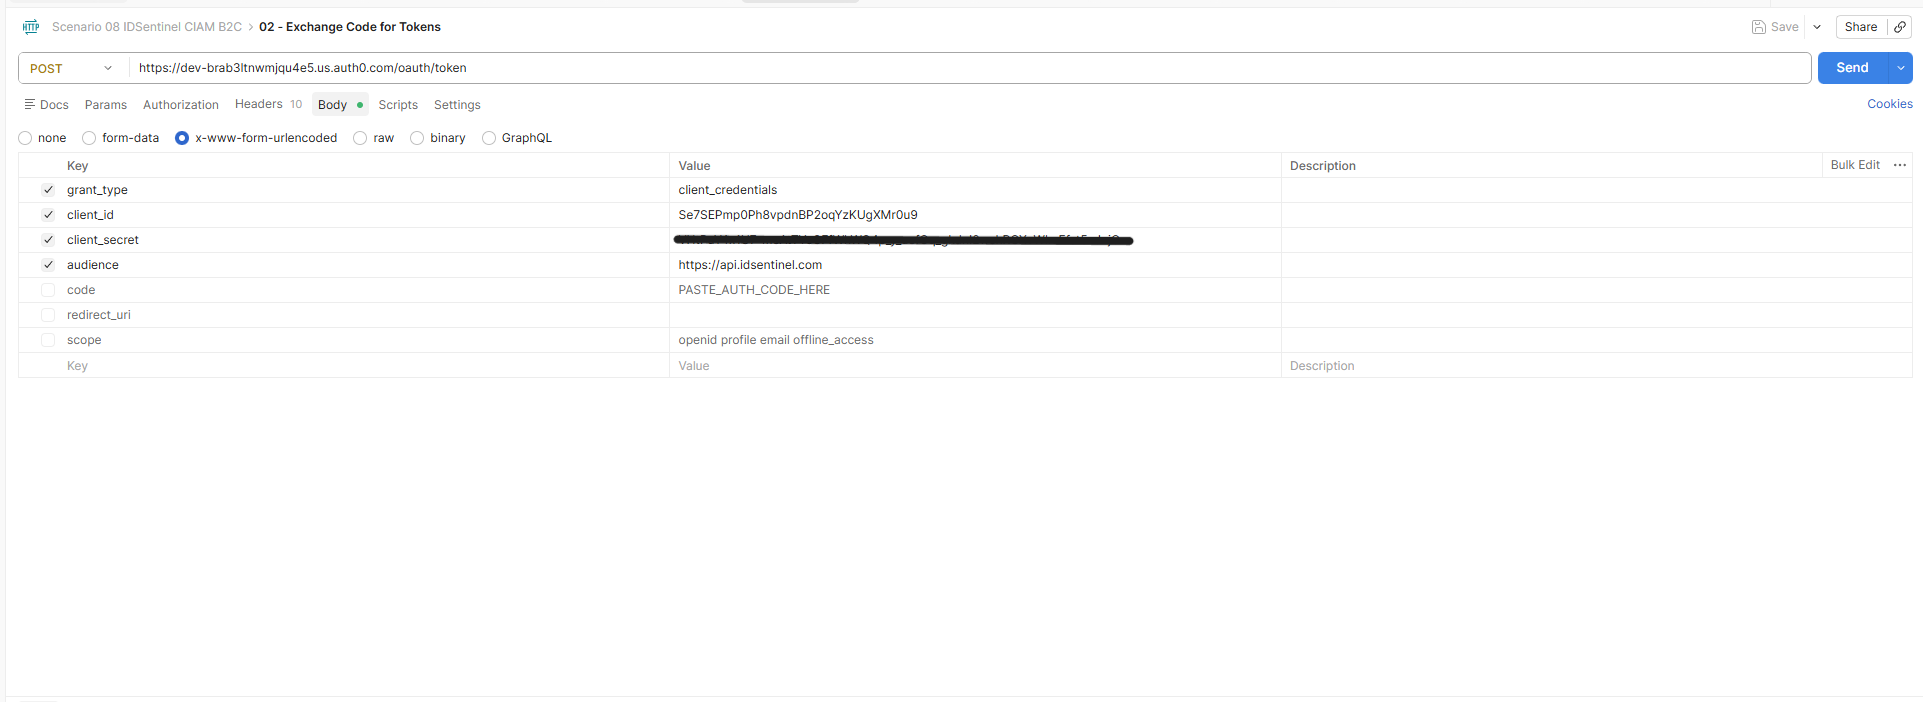Select the GraphQL body type
The height and width of the screenshot is (702, 1923).
point(489,138)
